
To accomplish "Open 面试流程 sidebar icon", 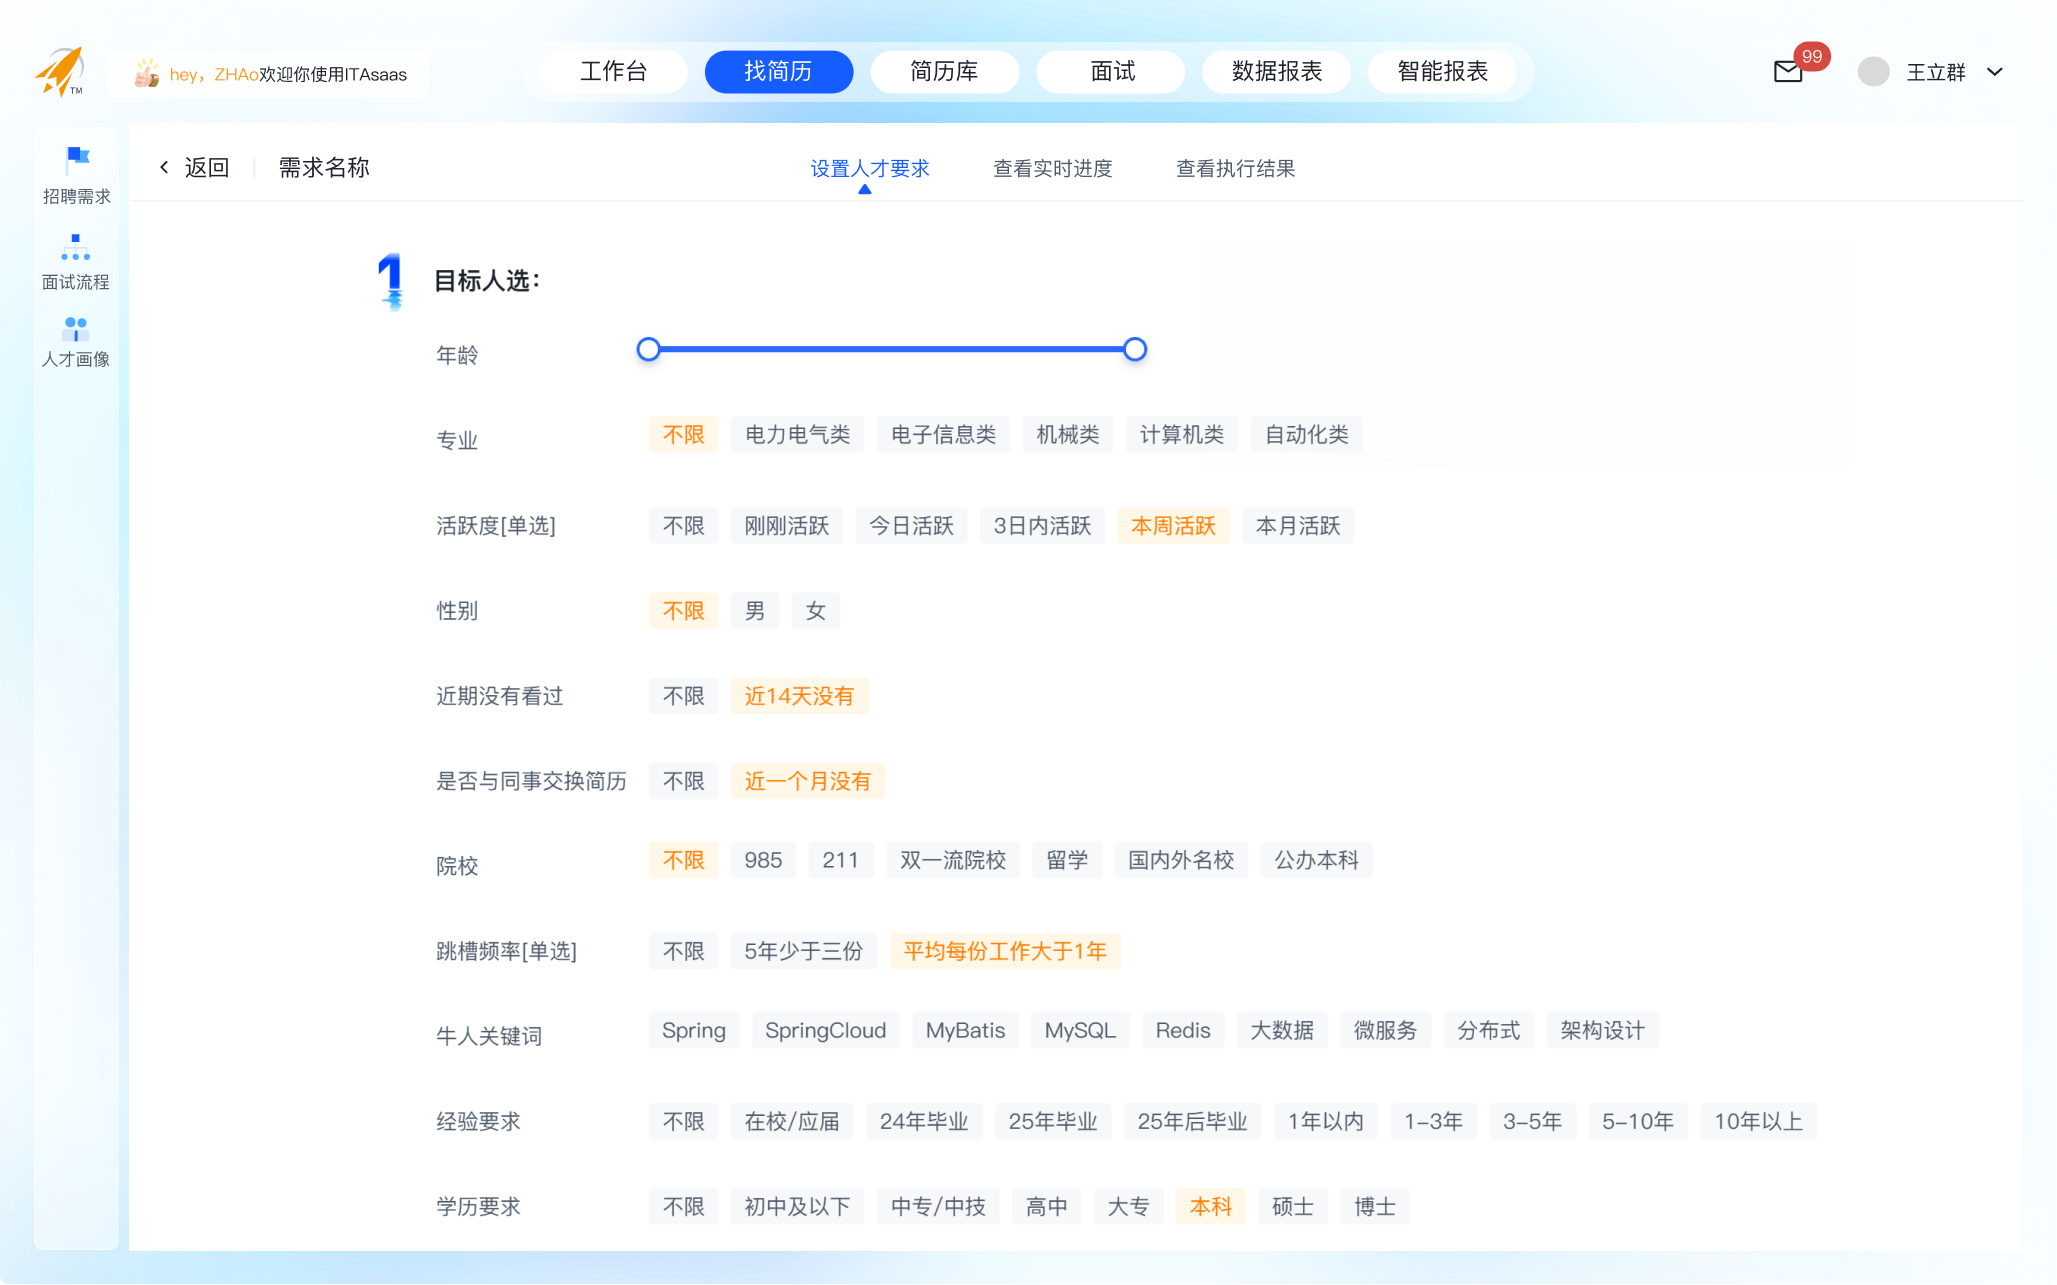I will pyautogui.click(x=76, y=247).
